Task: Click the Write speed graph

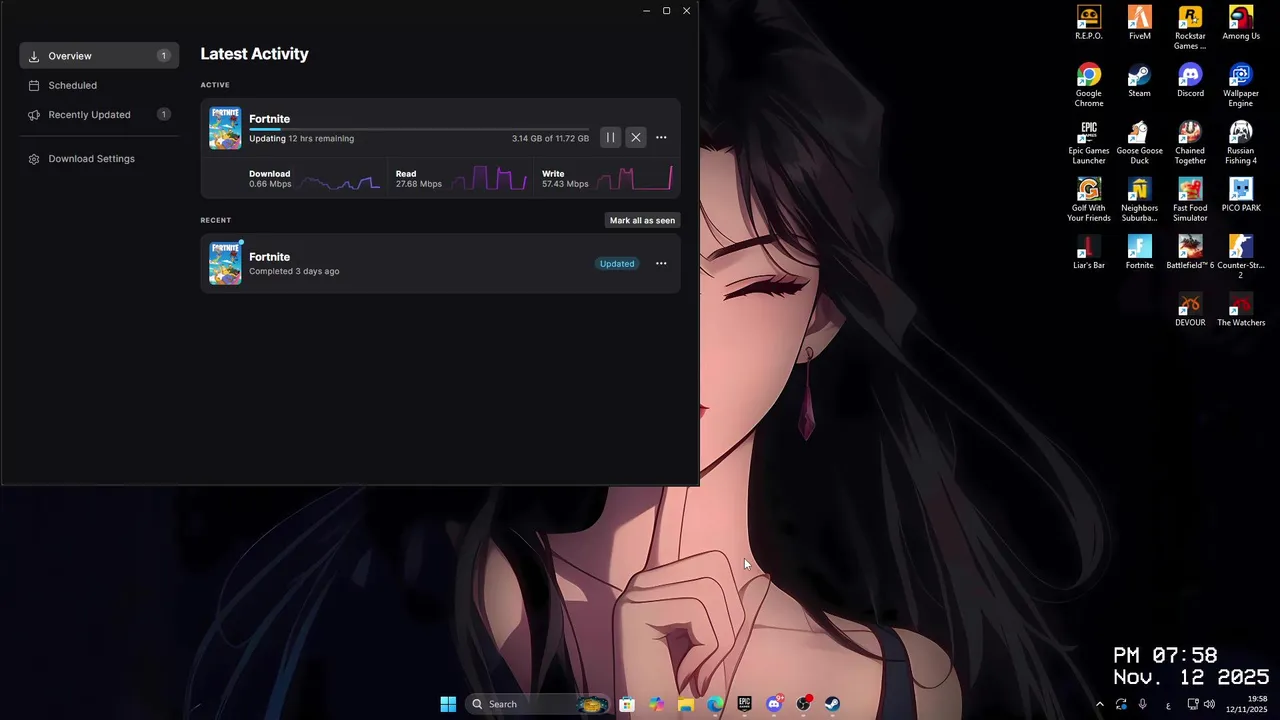Action: [x=634, y=179]
